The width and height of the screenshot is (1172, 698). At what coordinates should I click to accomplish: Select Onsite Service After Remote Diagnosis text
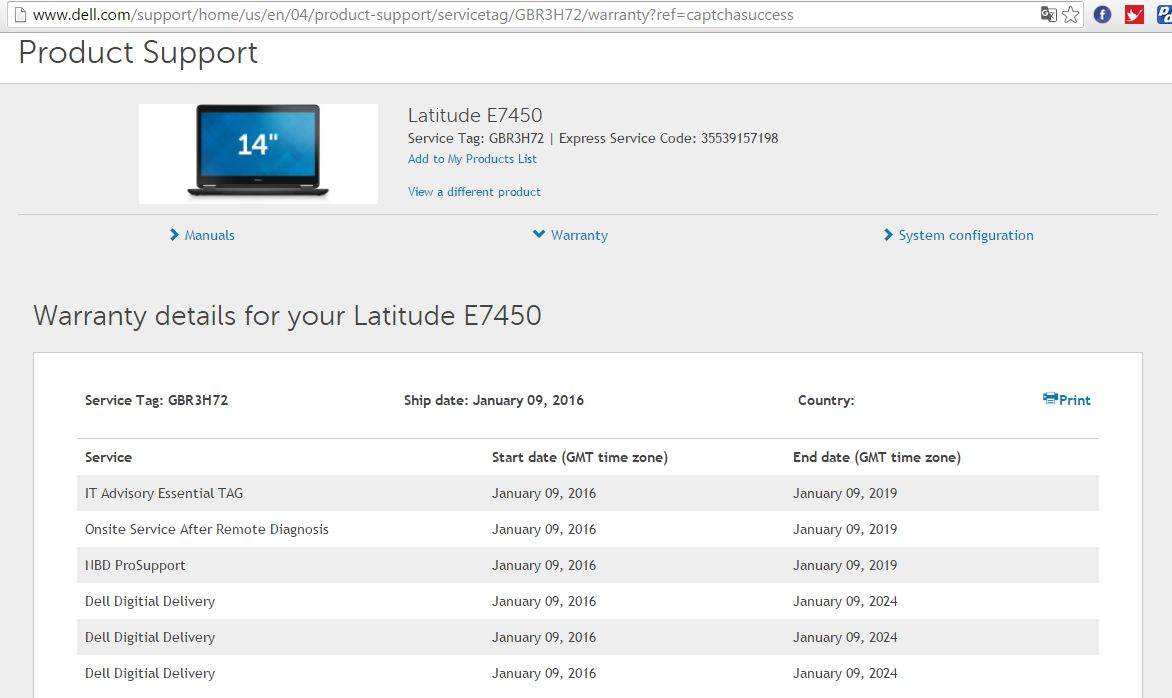click(206, 529)
